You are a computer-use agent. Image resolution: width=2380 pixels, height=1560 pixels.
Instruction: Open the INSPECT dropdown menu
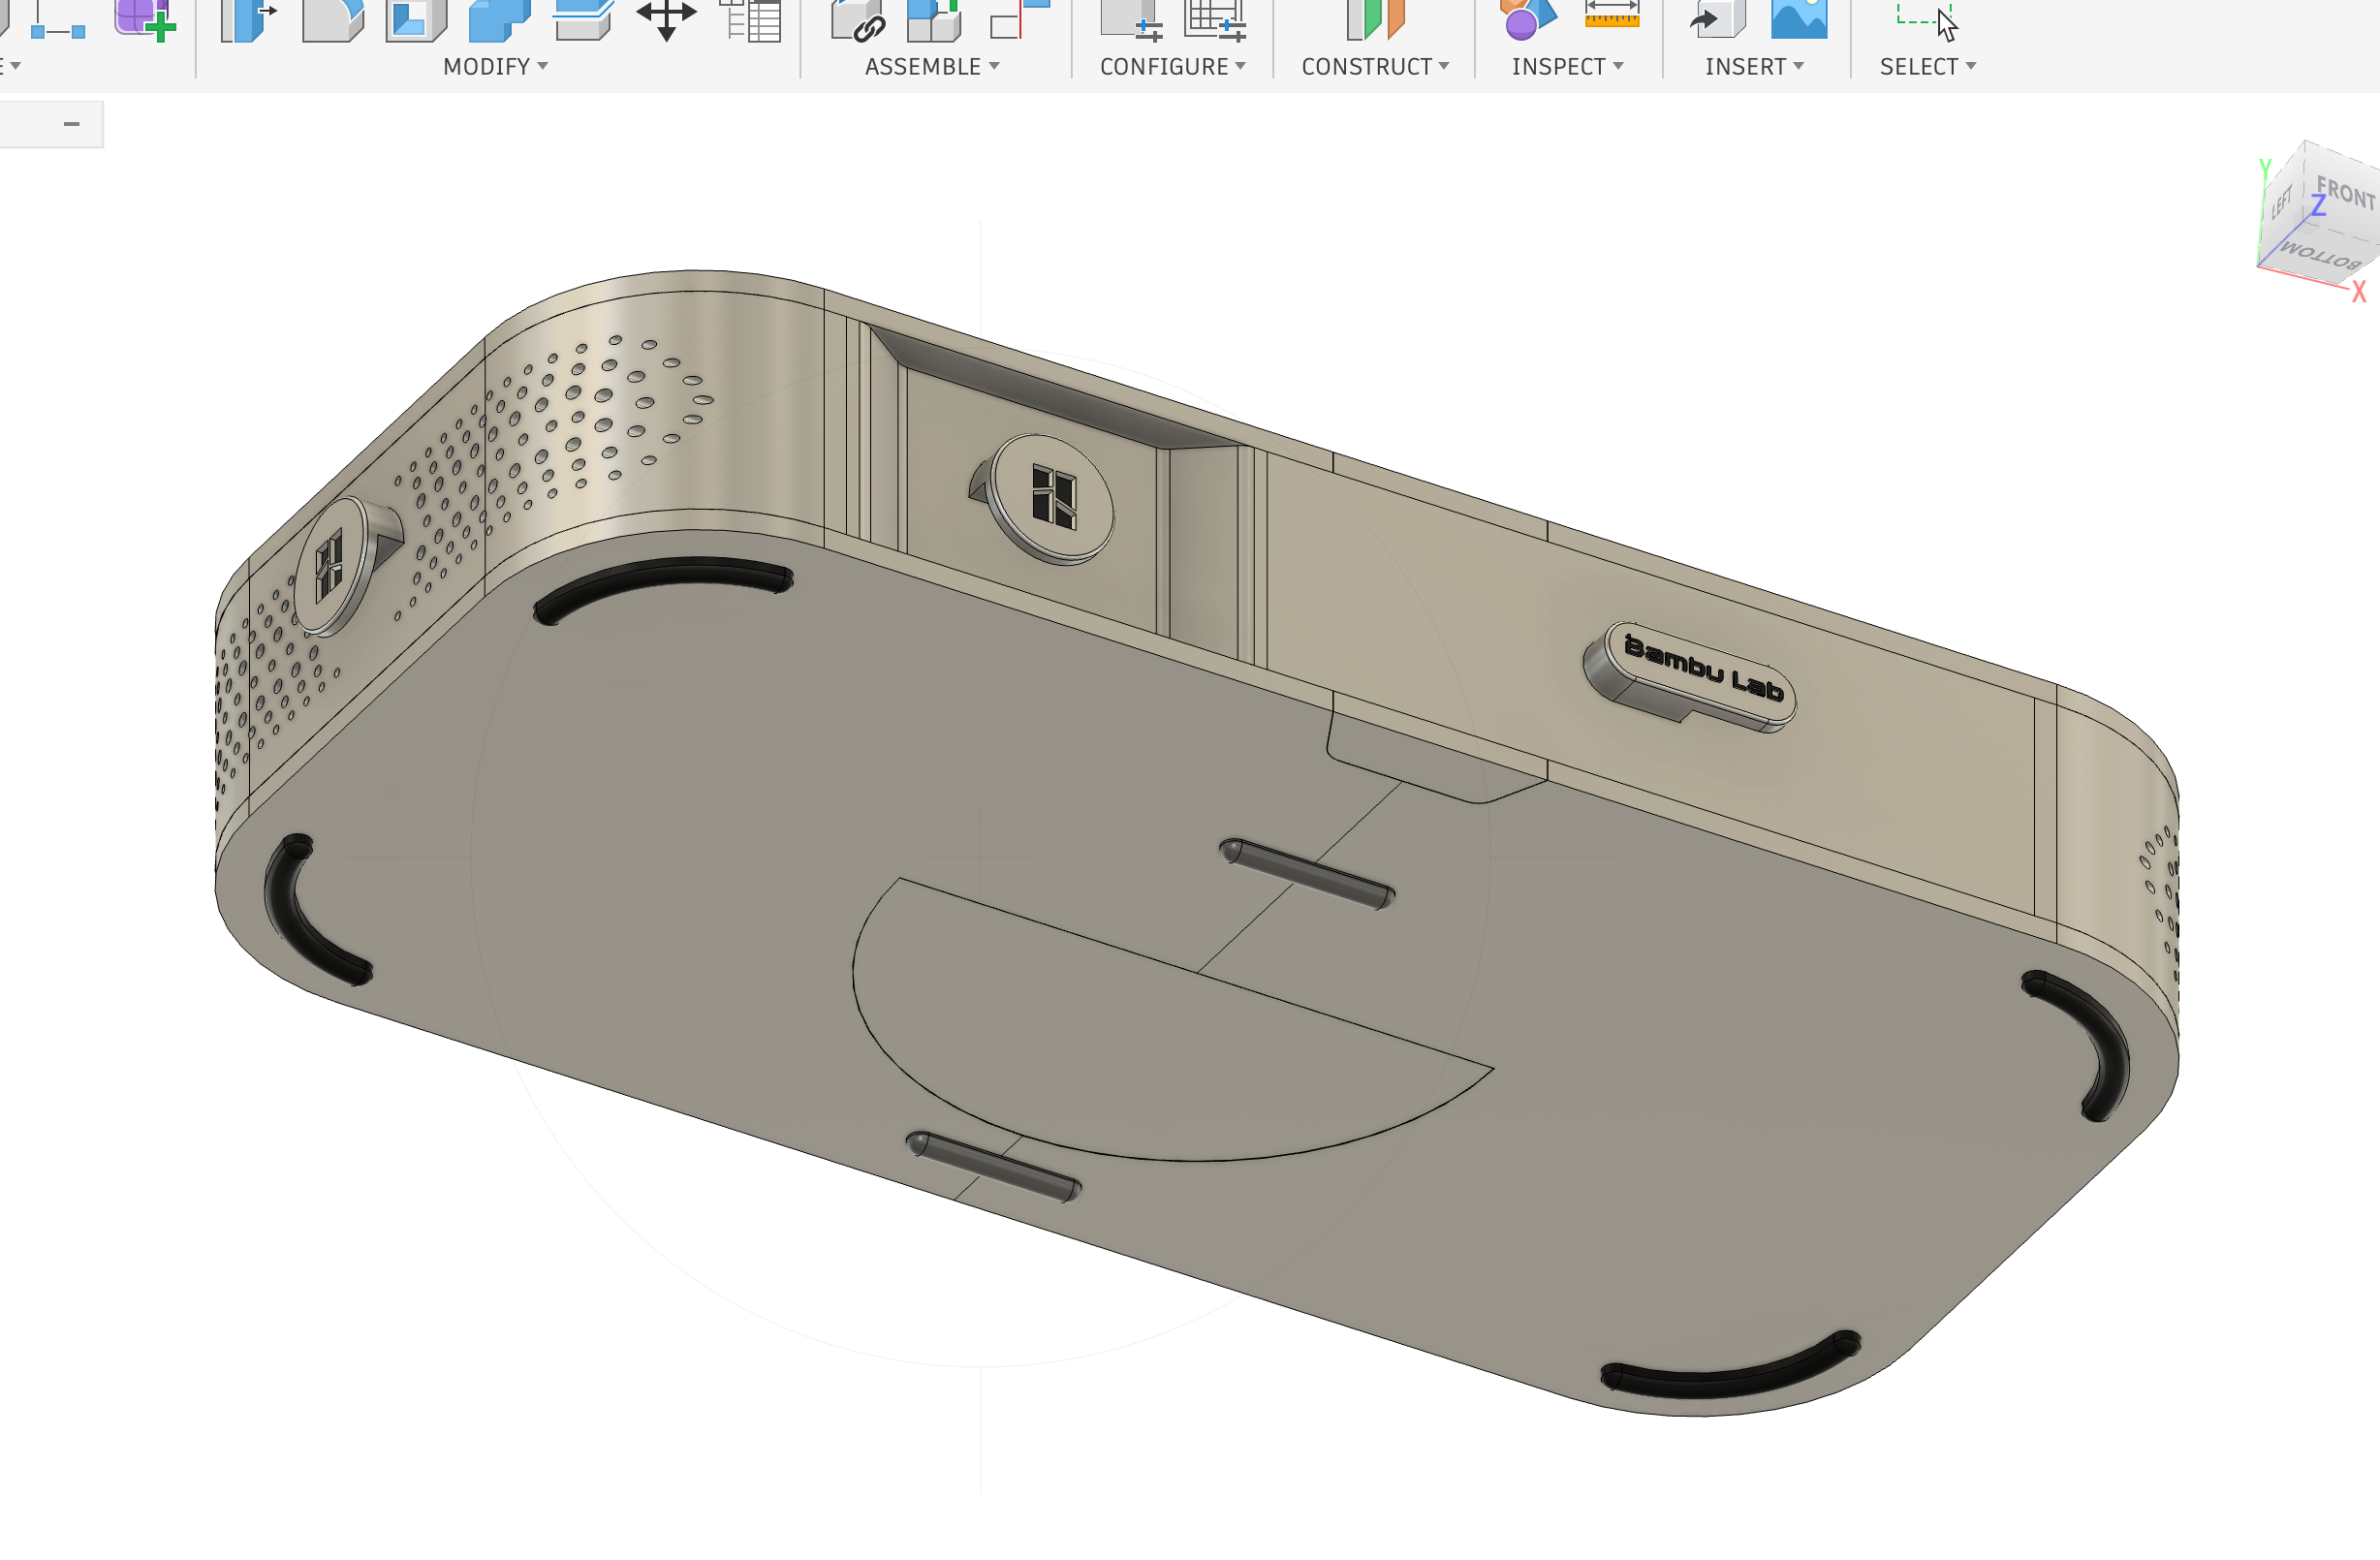1567,67
